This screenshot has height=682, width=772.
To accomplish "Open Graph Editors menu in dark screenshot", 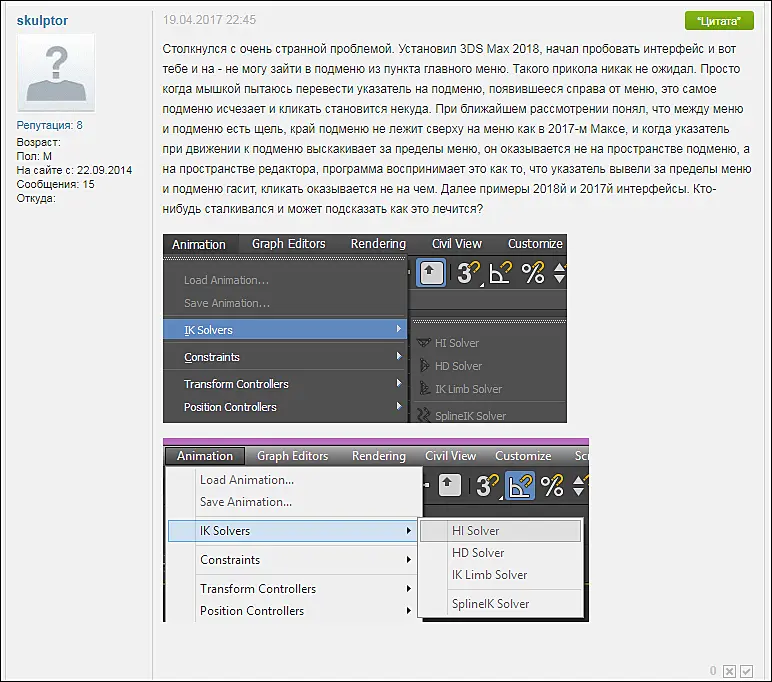I will tap(289, 244).
